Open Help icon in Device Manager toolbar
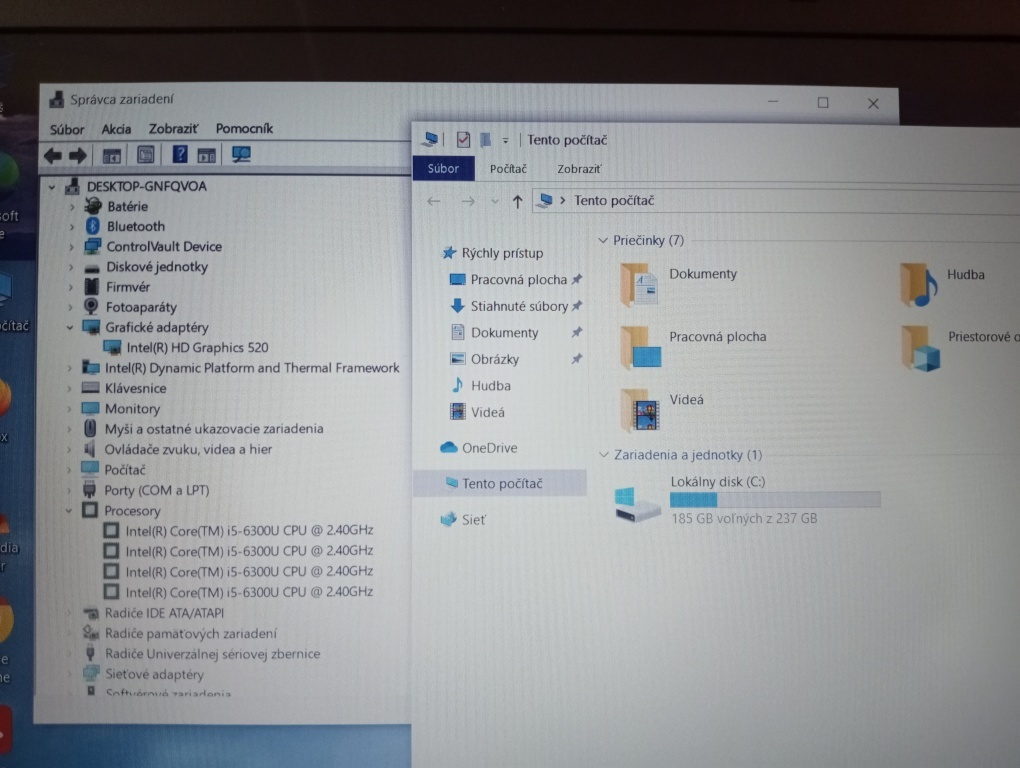1020x768 pixels. pyautogui.click(x=181, y=154)
